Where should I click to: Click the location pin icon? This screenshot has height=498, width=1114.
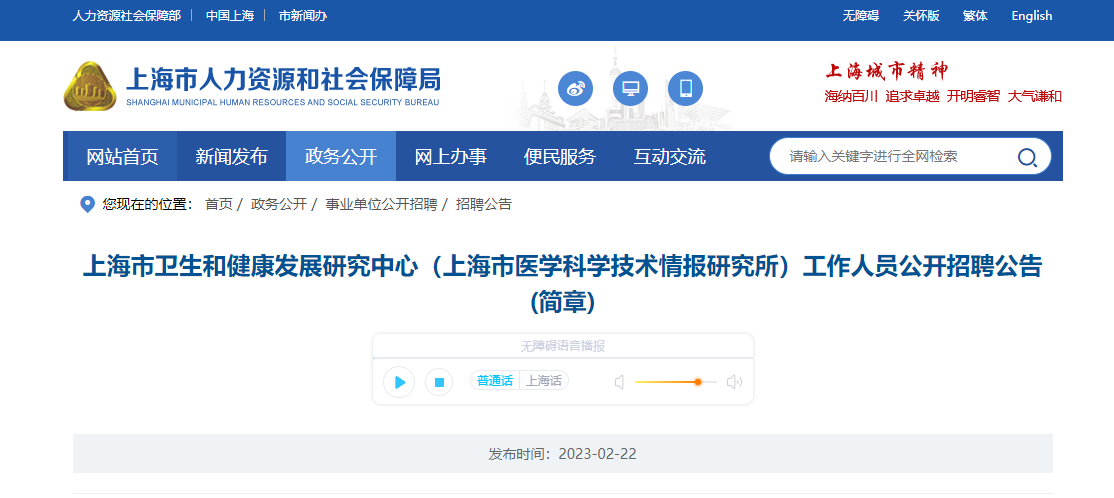pyautogui.click(x=87, y=205)
